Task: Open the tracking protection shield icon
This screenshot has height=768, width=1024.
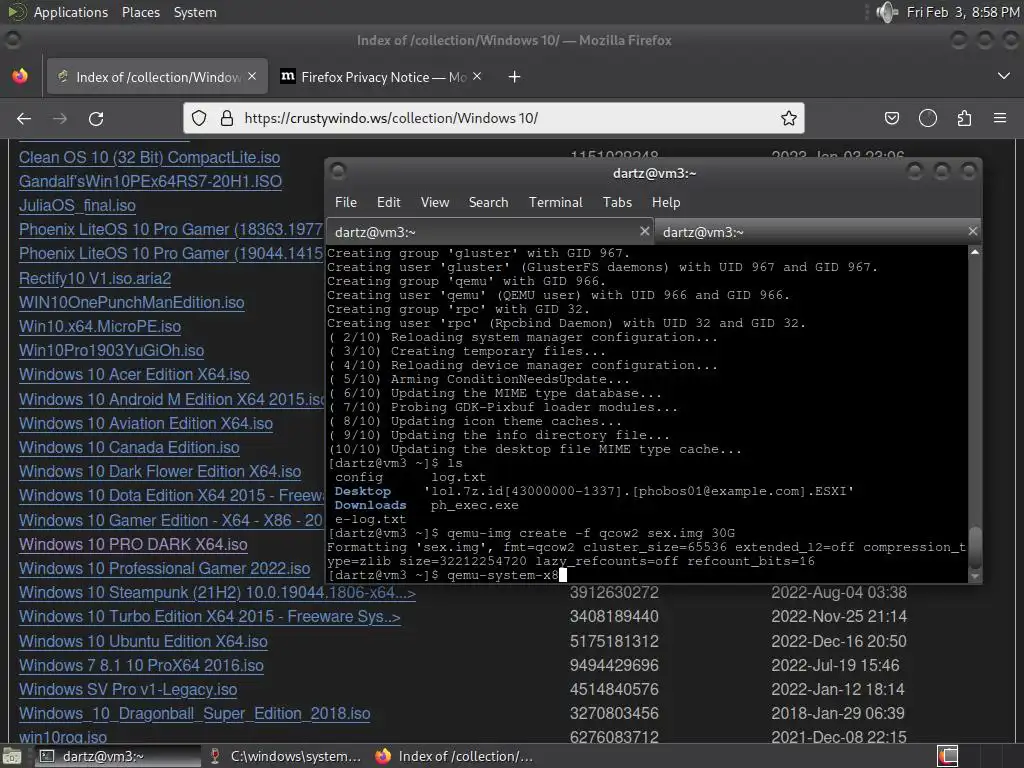Action: pyautogui.click(x=199, y=118)
